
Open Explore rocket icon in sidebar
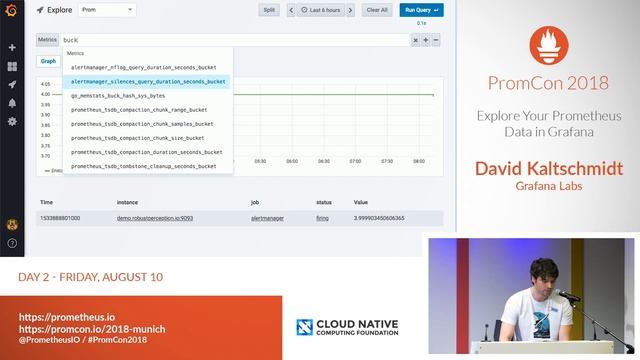pos(12,84)
